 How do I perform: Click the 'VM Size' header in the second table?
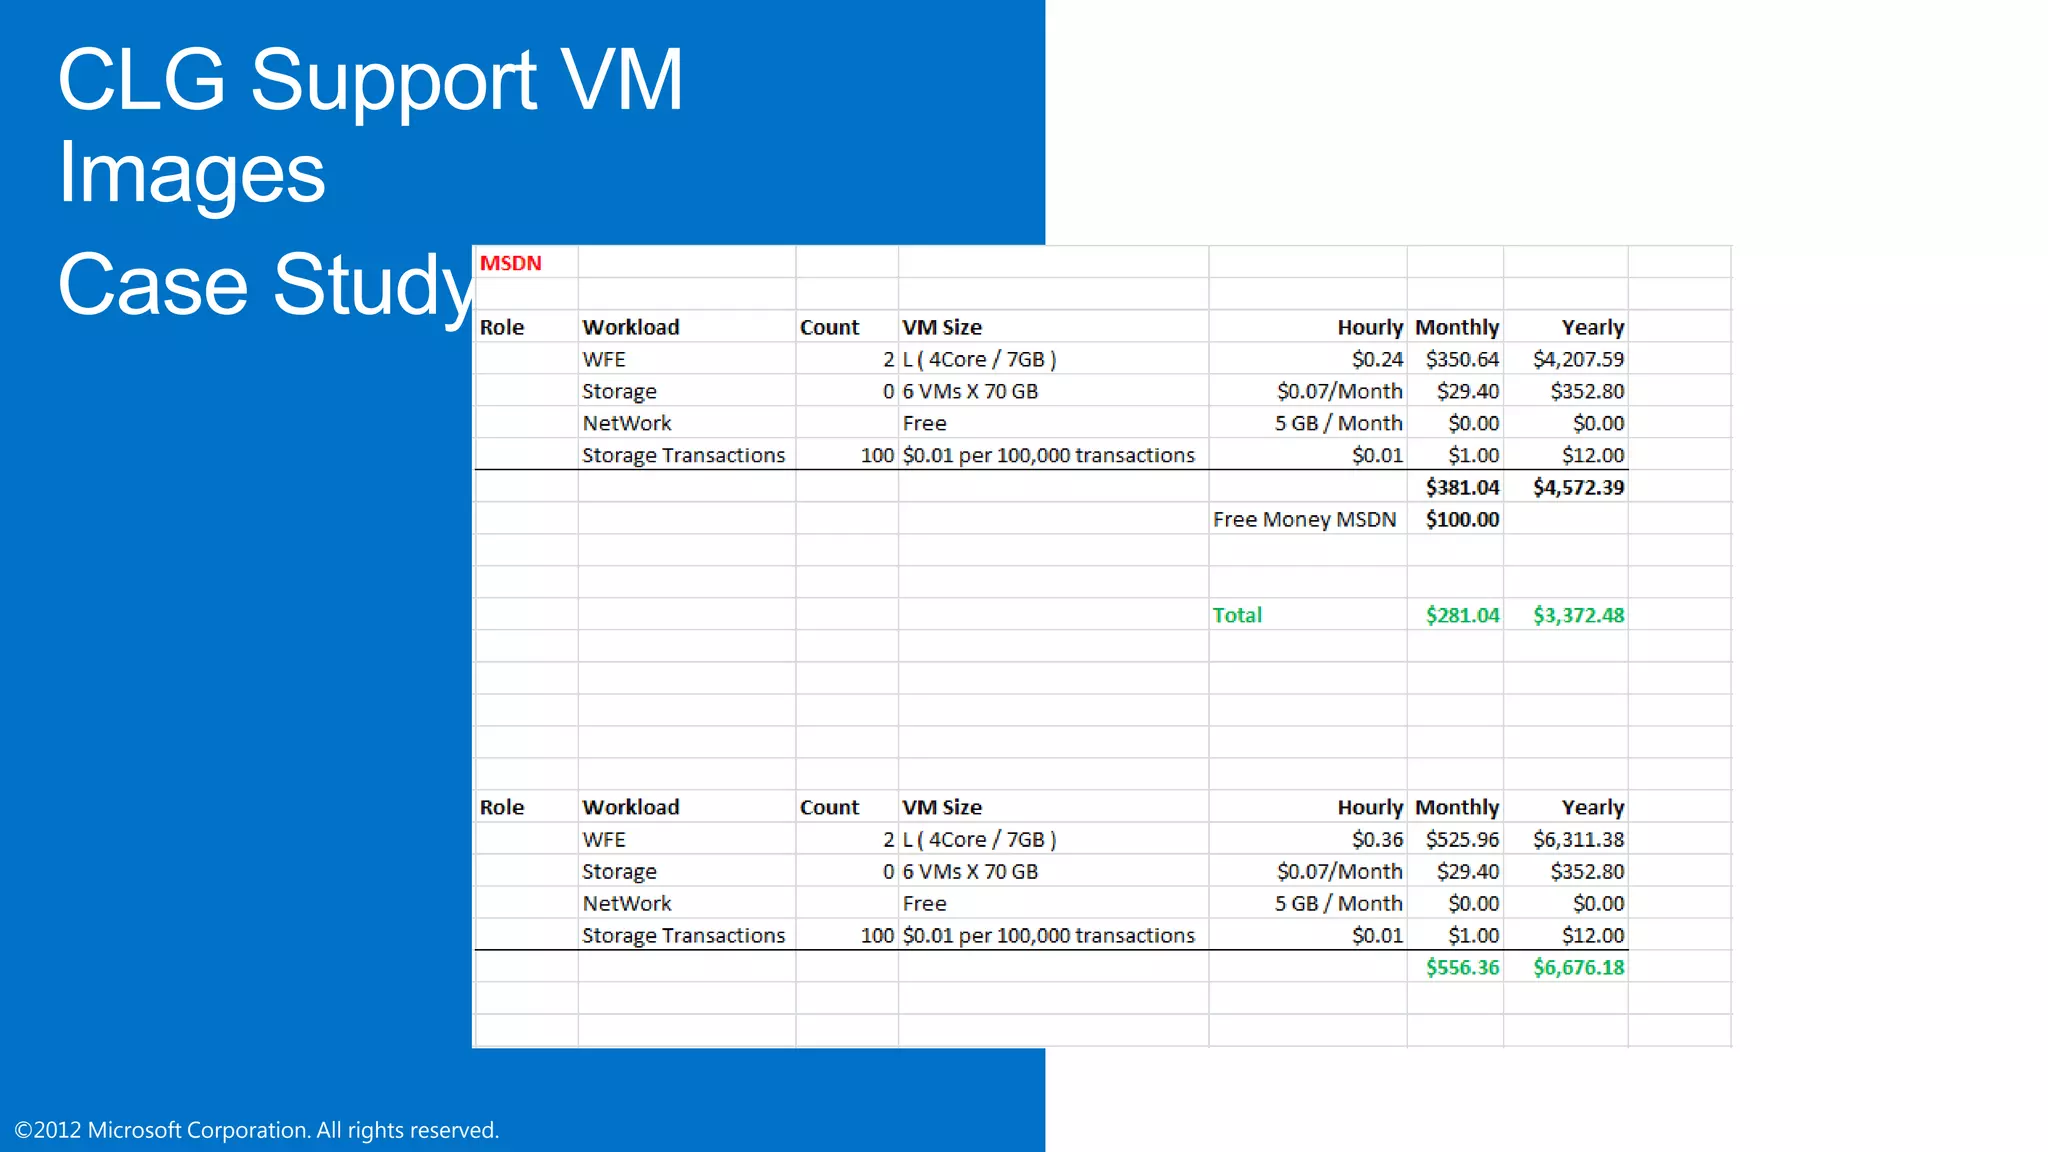pyautogui.click(x=942, y=807)
